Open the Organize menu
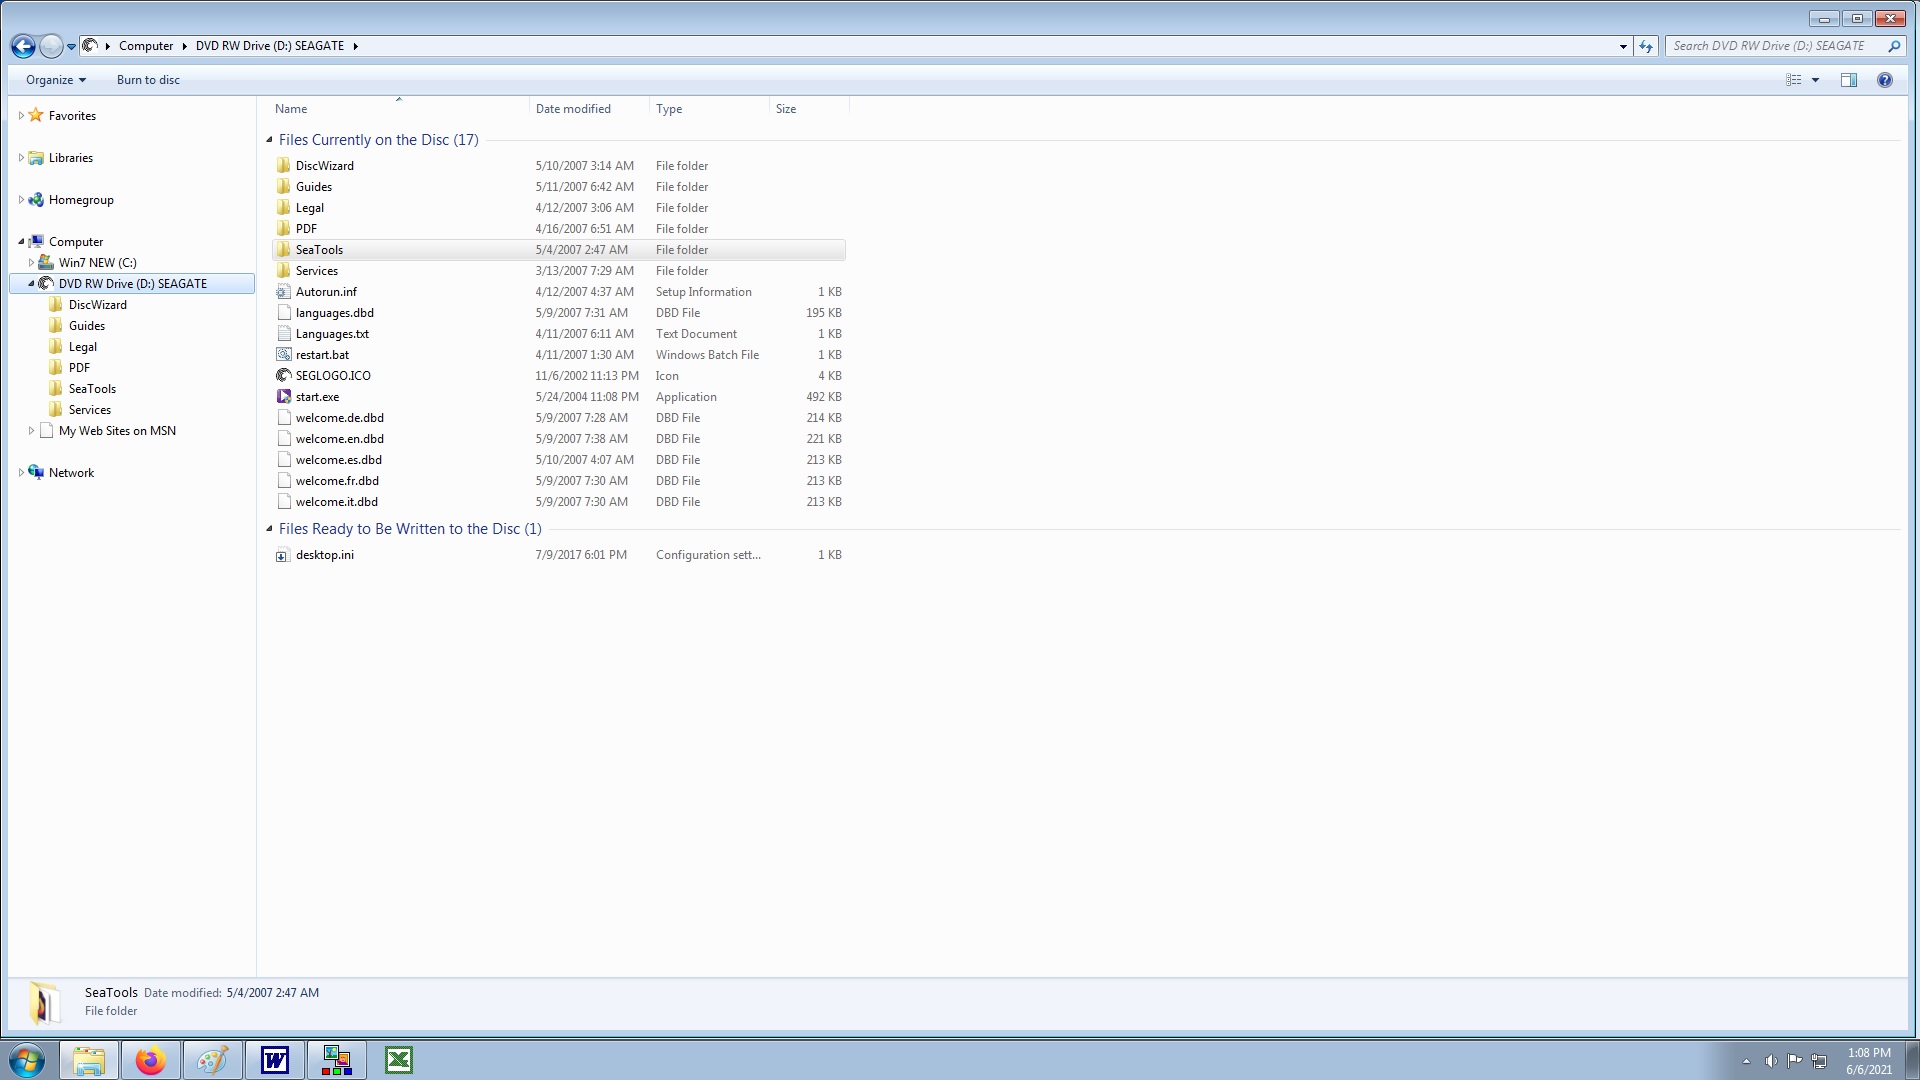The height and width of the screenshot is (1080, 1920). click(x=55, y=80)
